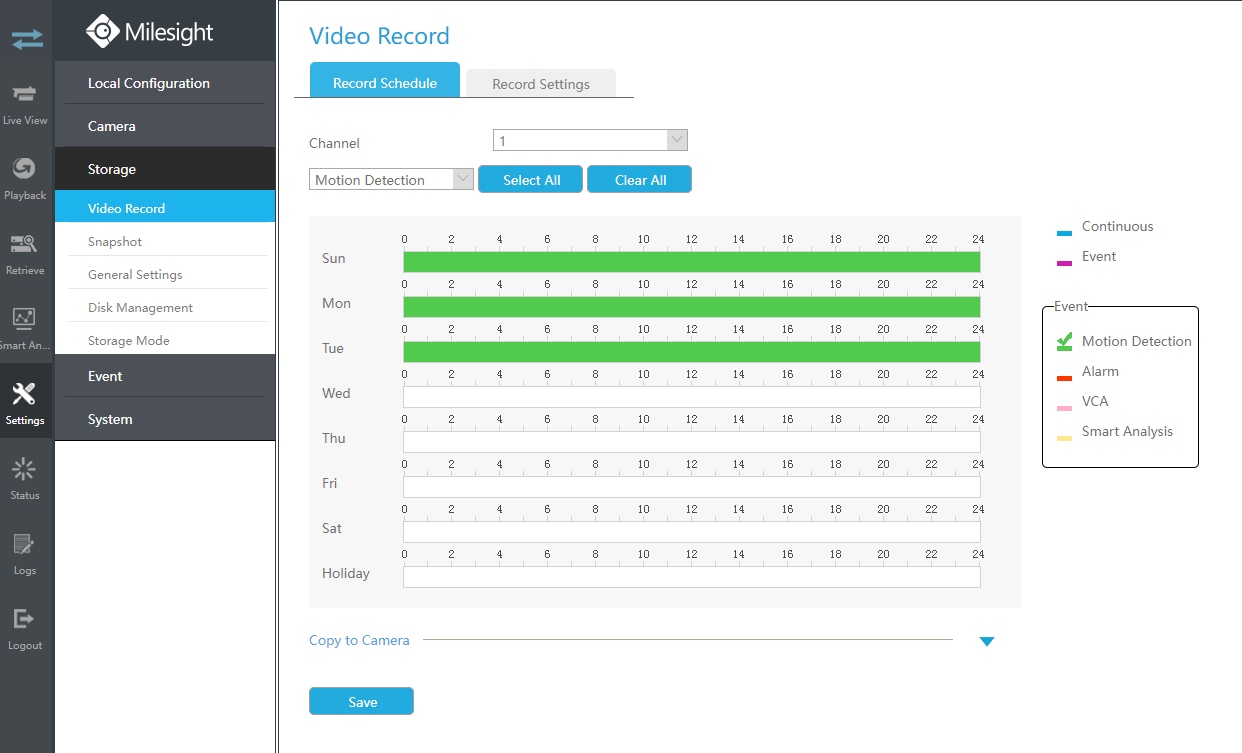Open the Snapshot submenu item
The height and width of the screenshot is (753, 1242).
coord(165,241)
